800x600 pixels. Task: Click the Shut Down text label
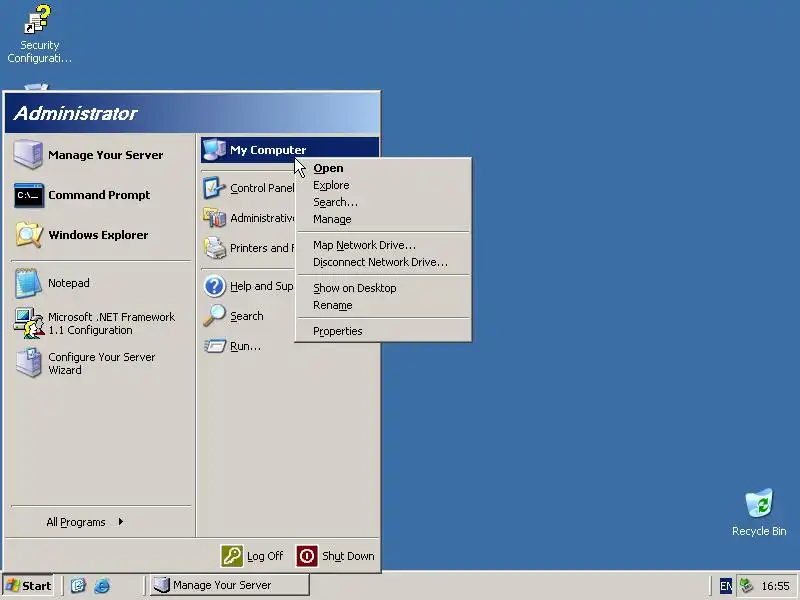(348, 556)
